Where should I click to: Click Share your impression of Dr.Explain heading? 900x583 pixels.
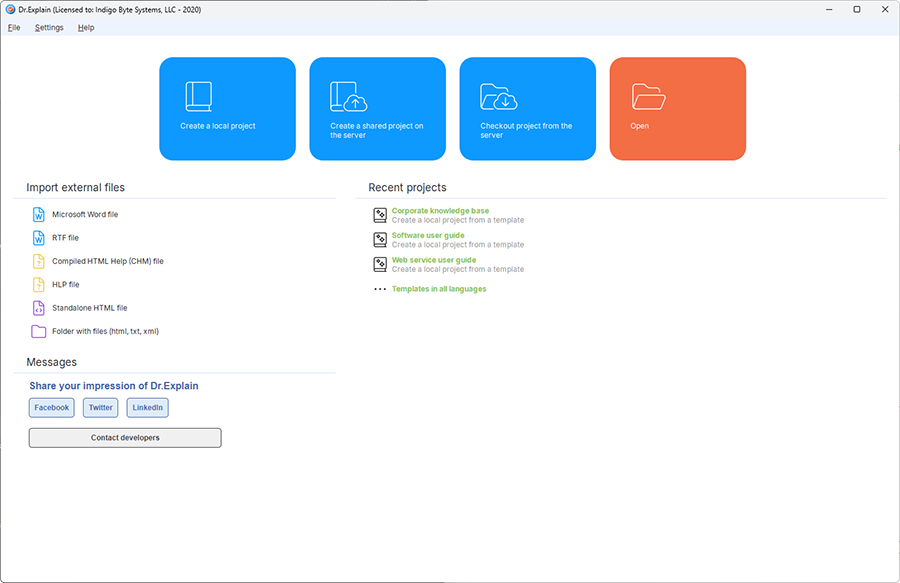point(114,386)
